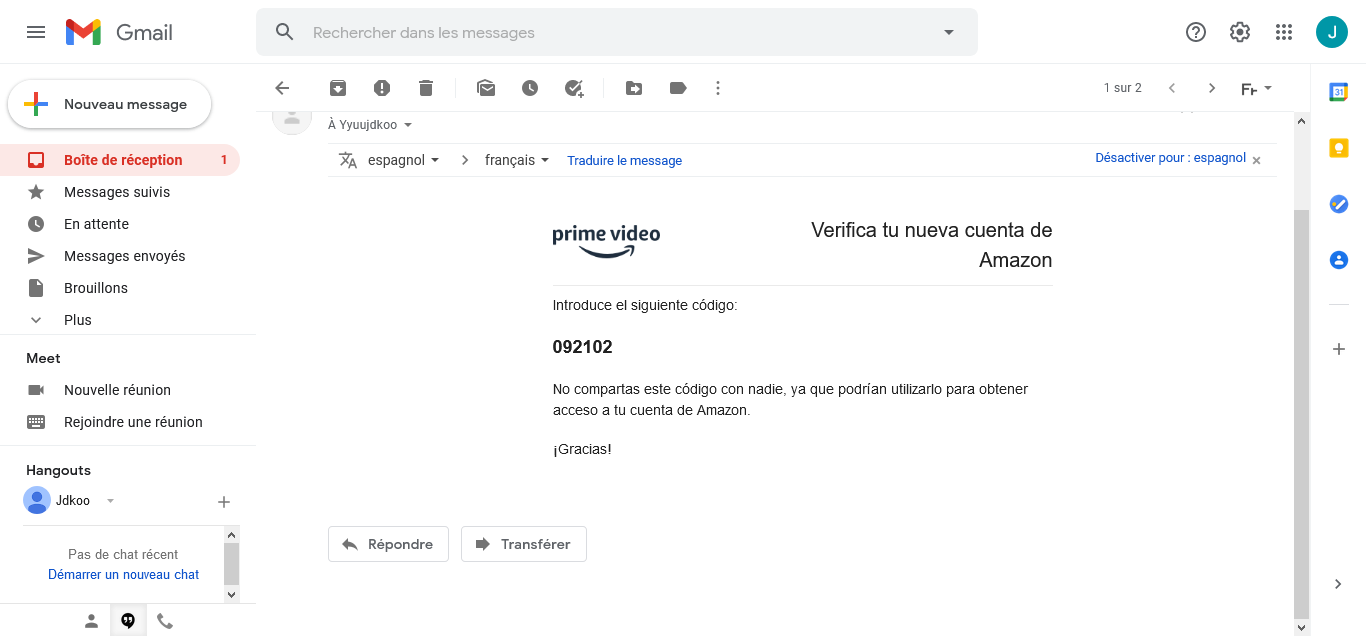Mark message as unread
This screenshot has width=1366, height=636.
(x=486, y=88)
